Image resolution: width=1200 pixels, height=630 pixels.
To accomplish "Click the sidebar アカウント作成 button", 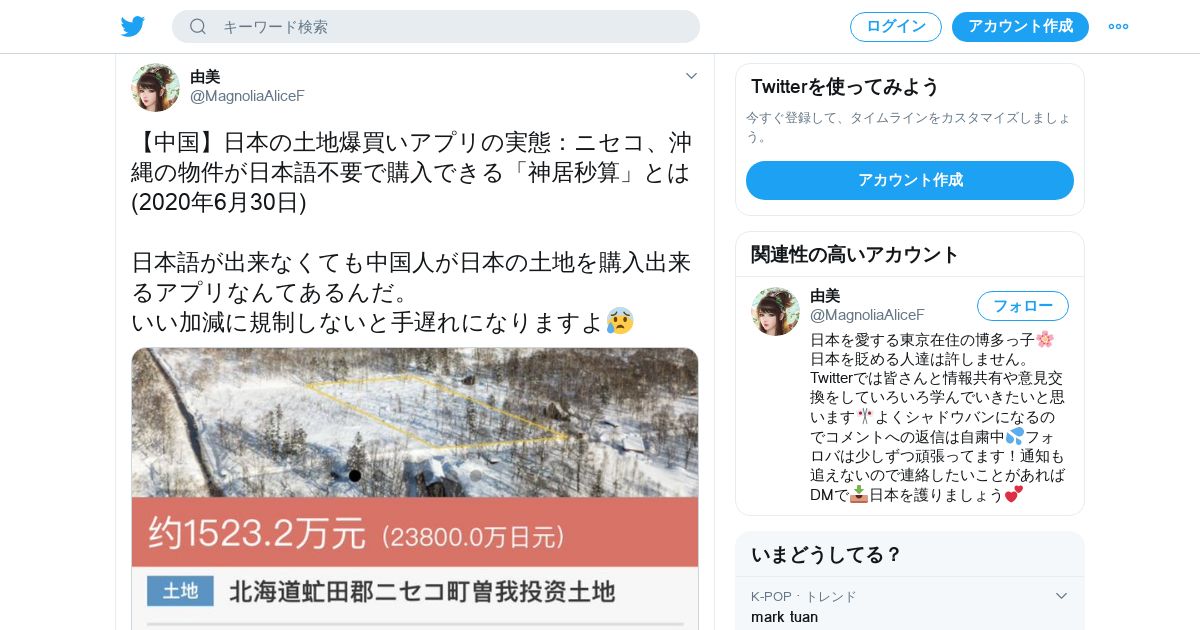I will 910,180.
